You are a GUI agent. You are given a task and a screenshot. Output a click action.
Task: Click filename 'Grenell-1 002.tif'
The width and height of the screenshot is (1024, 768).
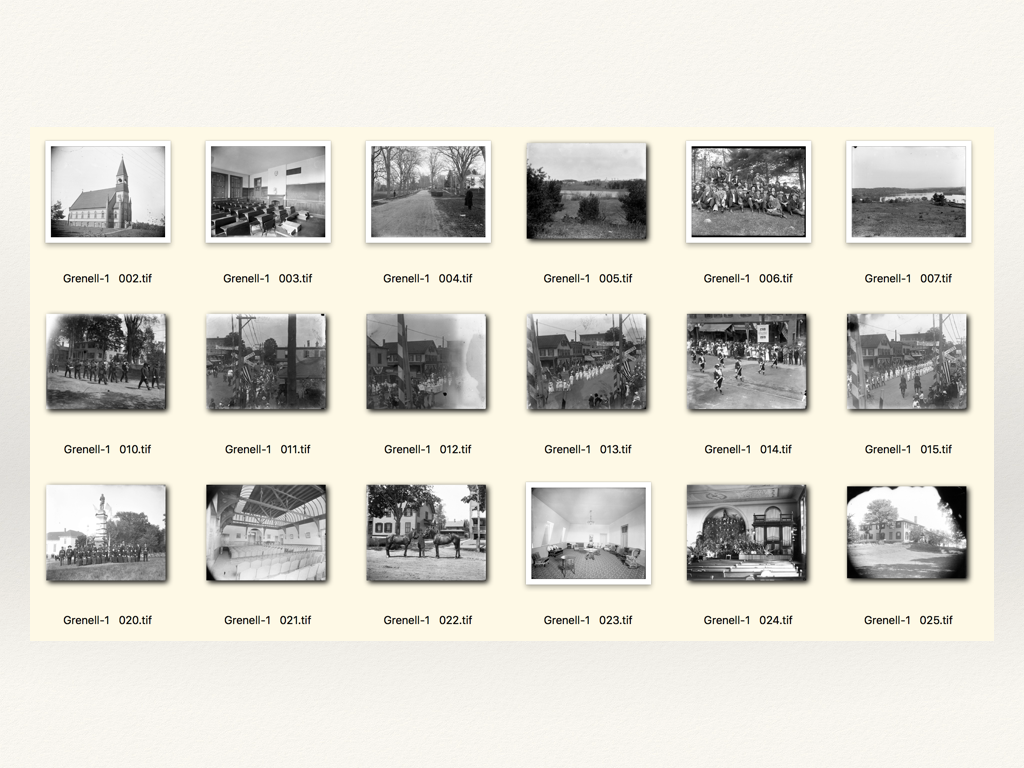[x=107, y=278]
